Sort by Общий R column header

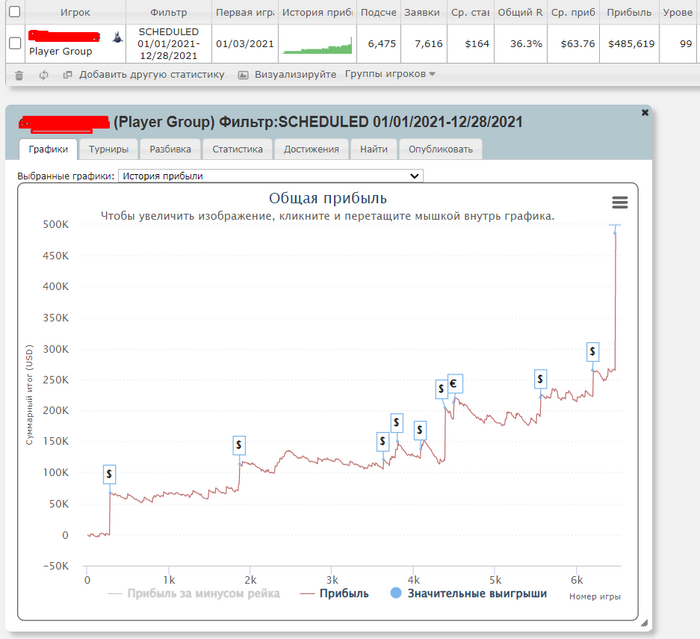(520, 13)
